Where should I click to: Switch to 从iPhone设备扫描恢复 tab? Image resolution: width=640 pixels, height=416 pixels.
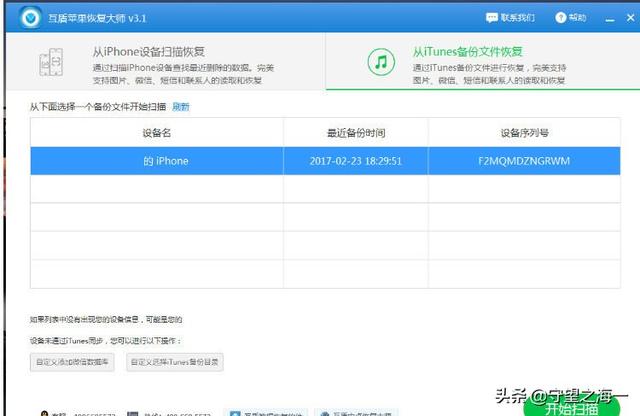click(166, 62)
